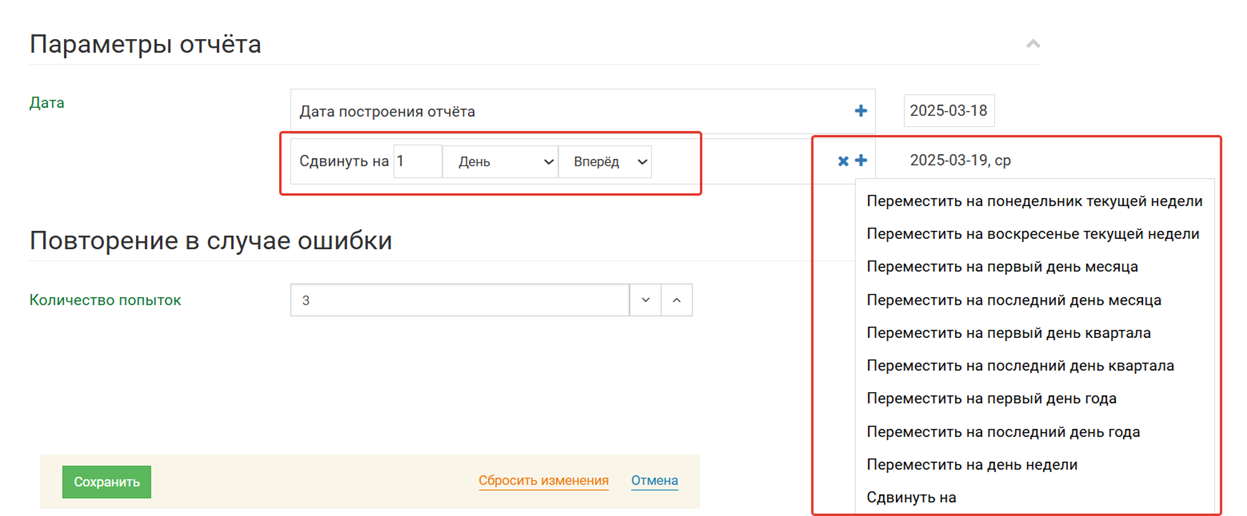Open the День unit dropdown

tap(500, 162)
